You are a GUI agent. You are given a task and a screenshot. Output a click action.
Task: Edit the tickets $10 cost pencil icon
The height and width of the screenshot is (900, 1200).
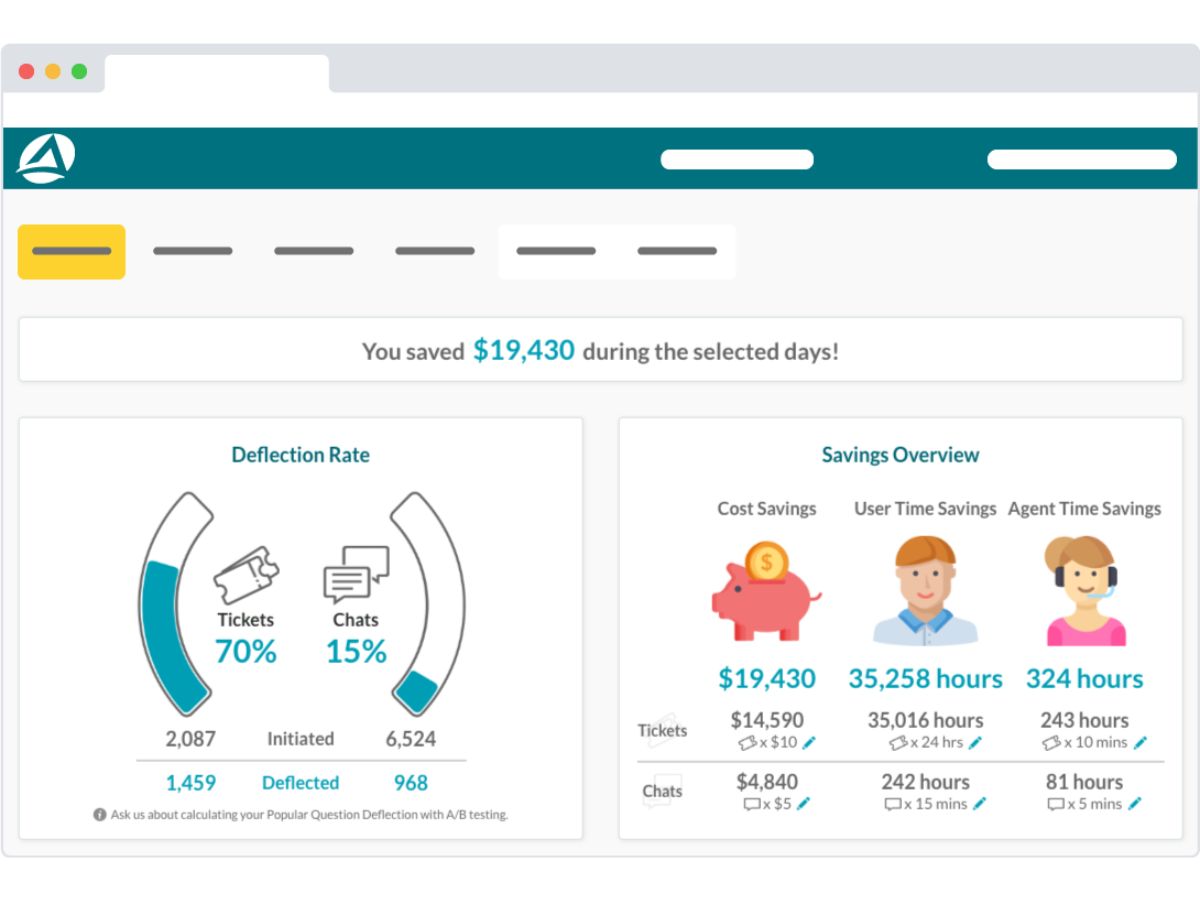(x=809, y=743)
